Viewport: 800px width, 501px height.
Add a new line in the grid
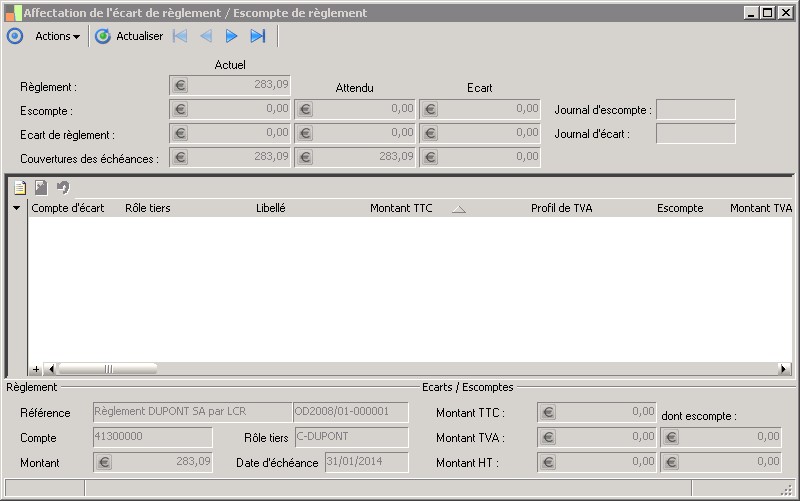click(x=19, y=187)
